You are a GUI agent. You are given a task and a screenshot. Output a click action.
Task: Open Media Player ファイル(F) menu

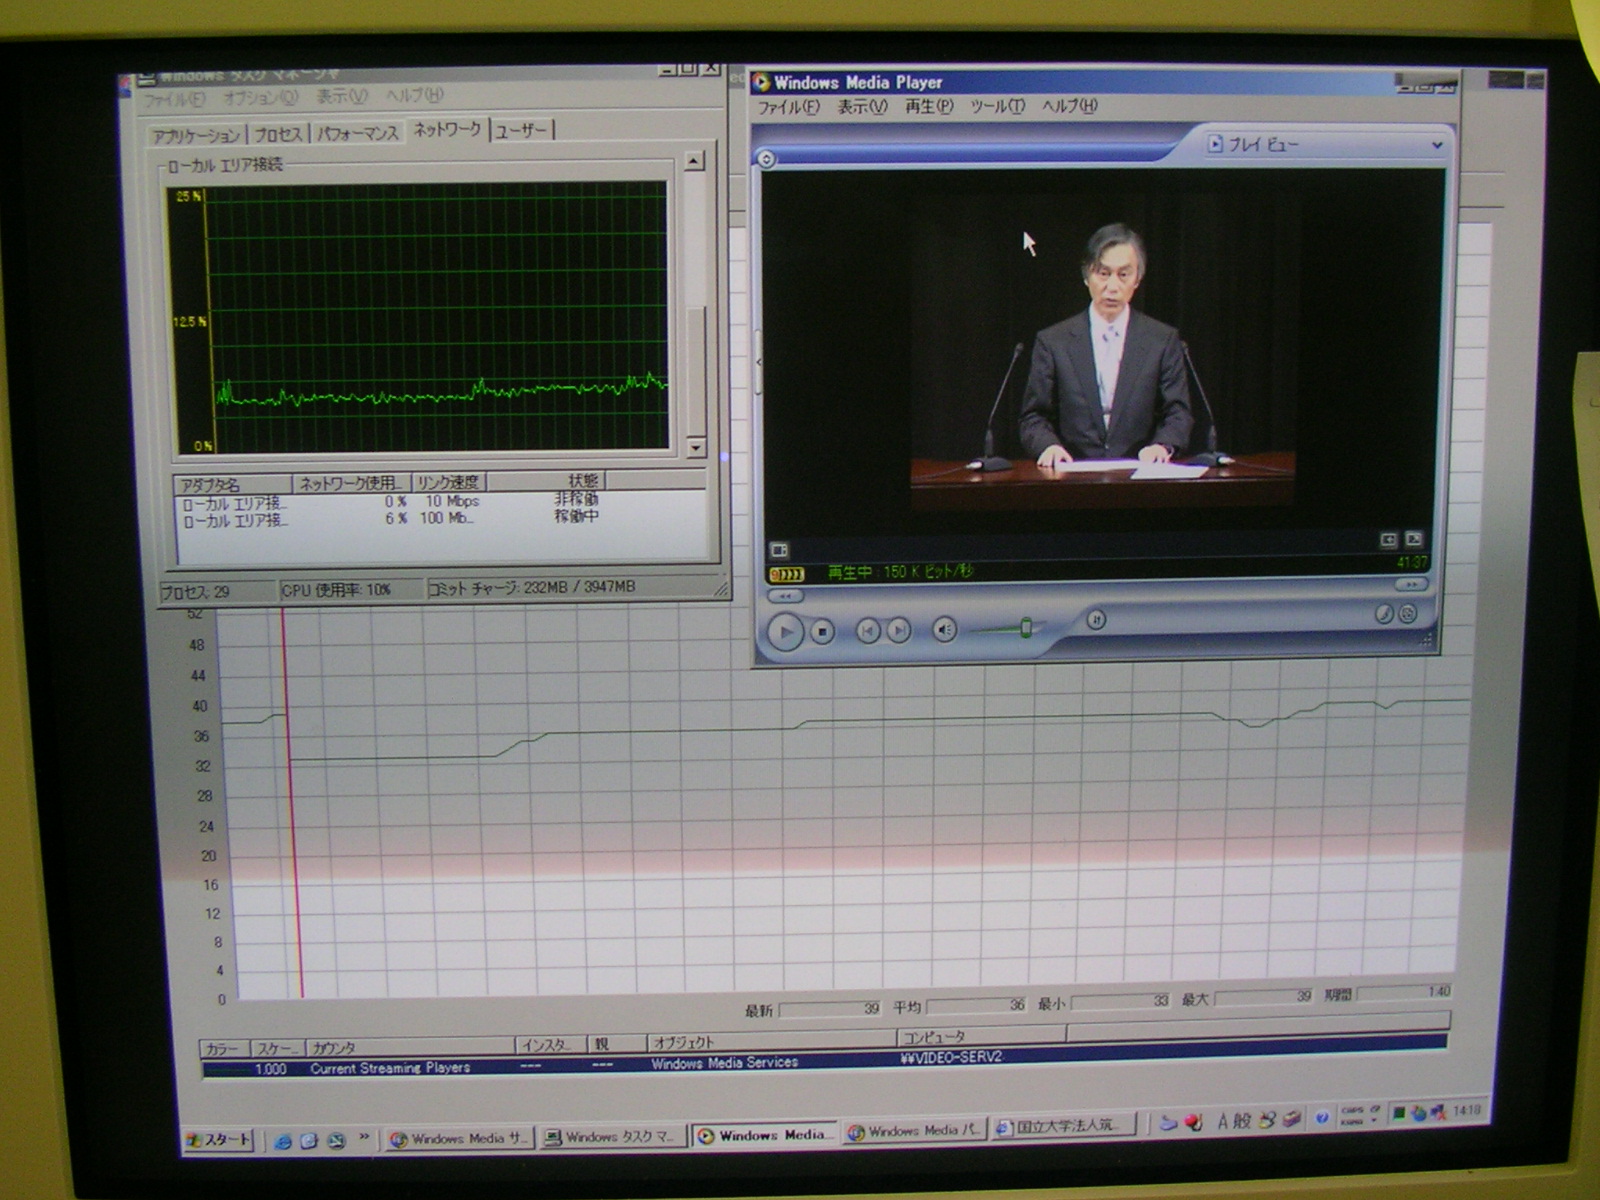click(788, 107)
